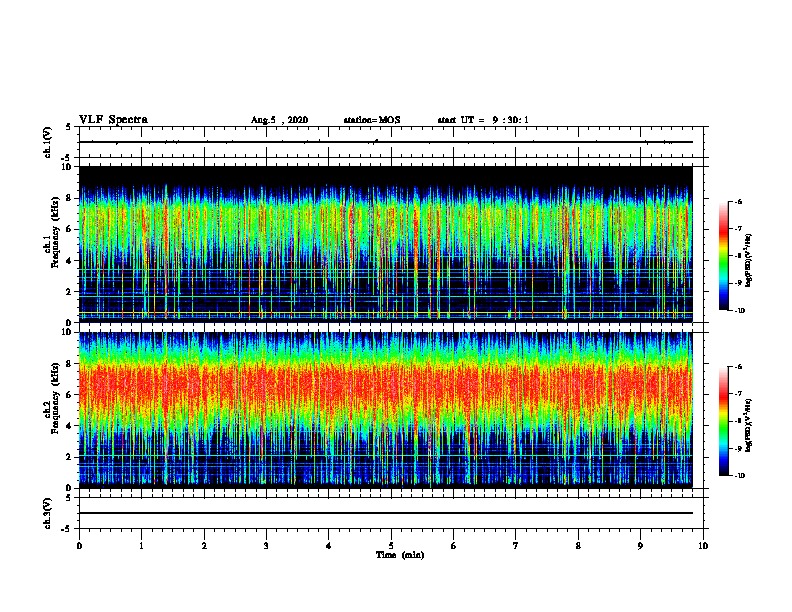This screenshot has width=792, height=612.
Task: Select the ch.1 colorbar PSD unit label
Action: click(749, 260)
